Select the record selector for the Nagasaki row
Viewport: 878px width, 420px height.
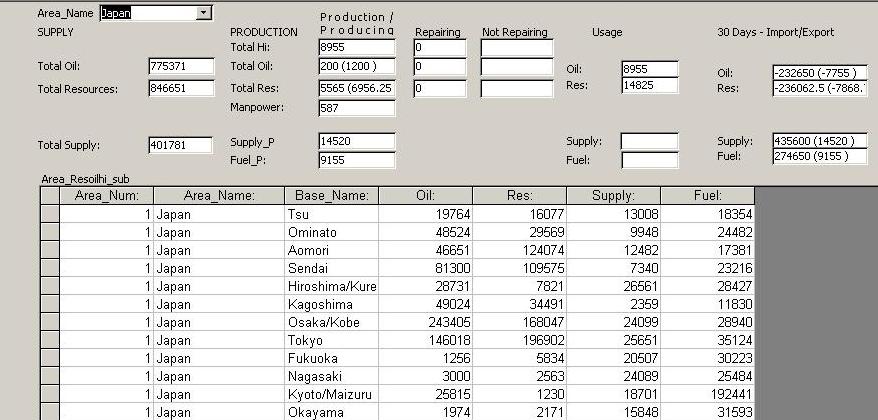pyautogui.click(x=50, y=376)
